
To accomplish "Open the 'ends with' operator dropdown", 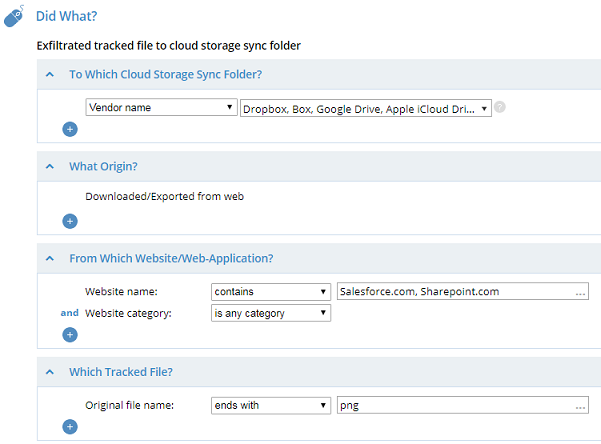I will tap(270, 406).
